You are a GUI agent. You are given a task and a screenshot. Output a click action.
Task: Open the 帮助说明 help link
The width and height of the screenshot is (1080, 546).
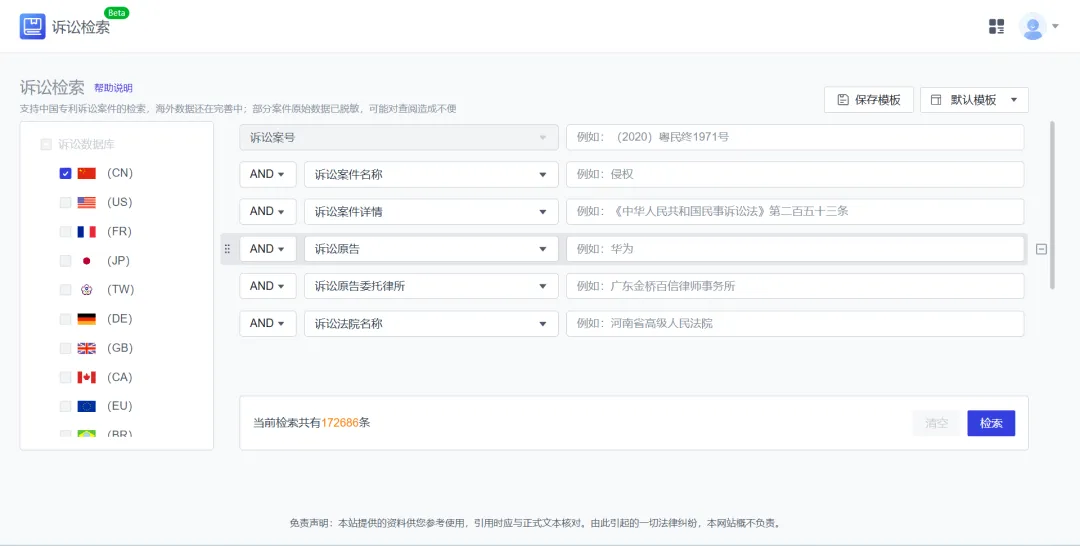tap(113, 88)
